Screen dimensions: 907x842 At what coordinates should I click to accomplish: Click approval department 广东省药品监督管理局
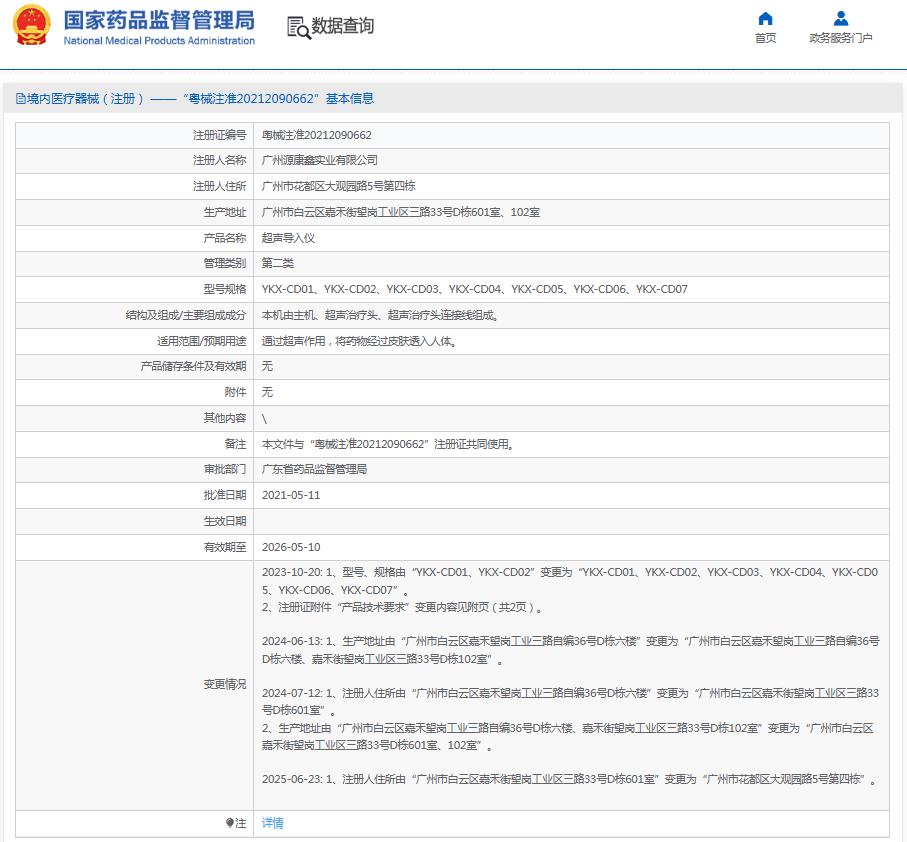click(x=314, y=469)
